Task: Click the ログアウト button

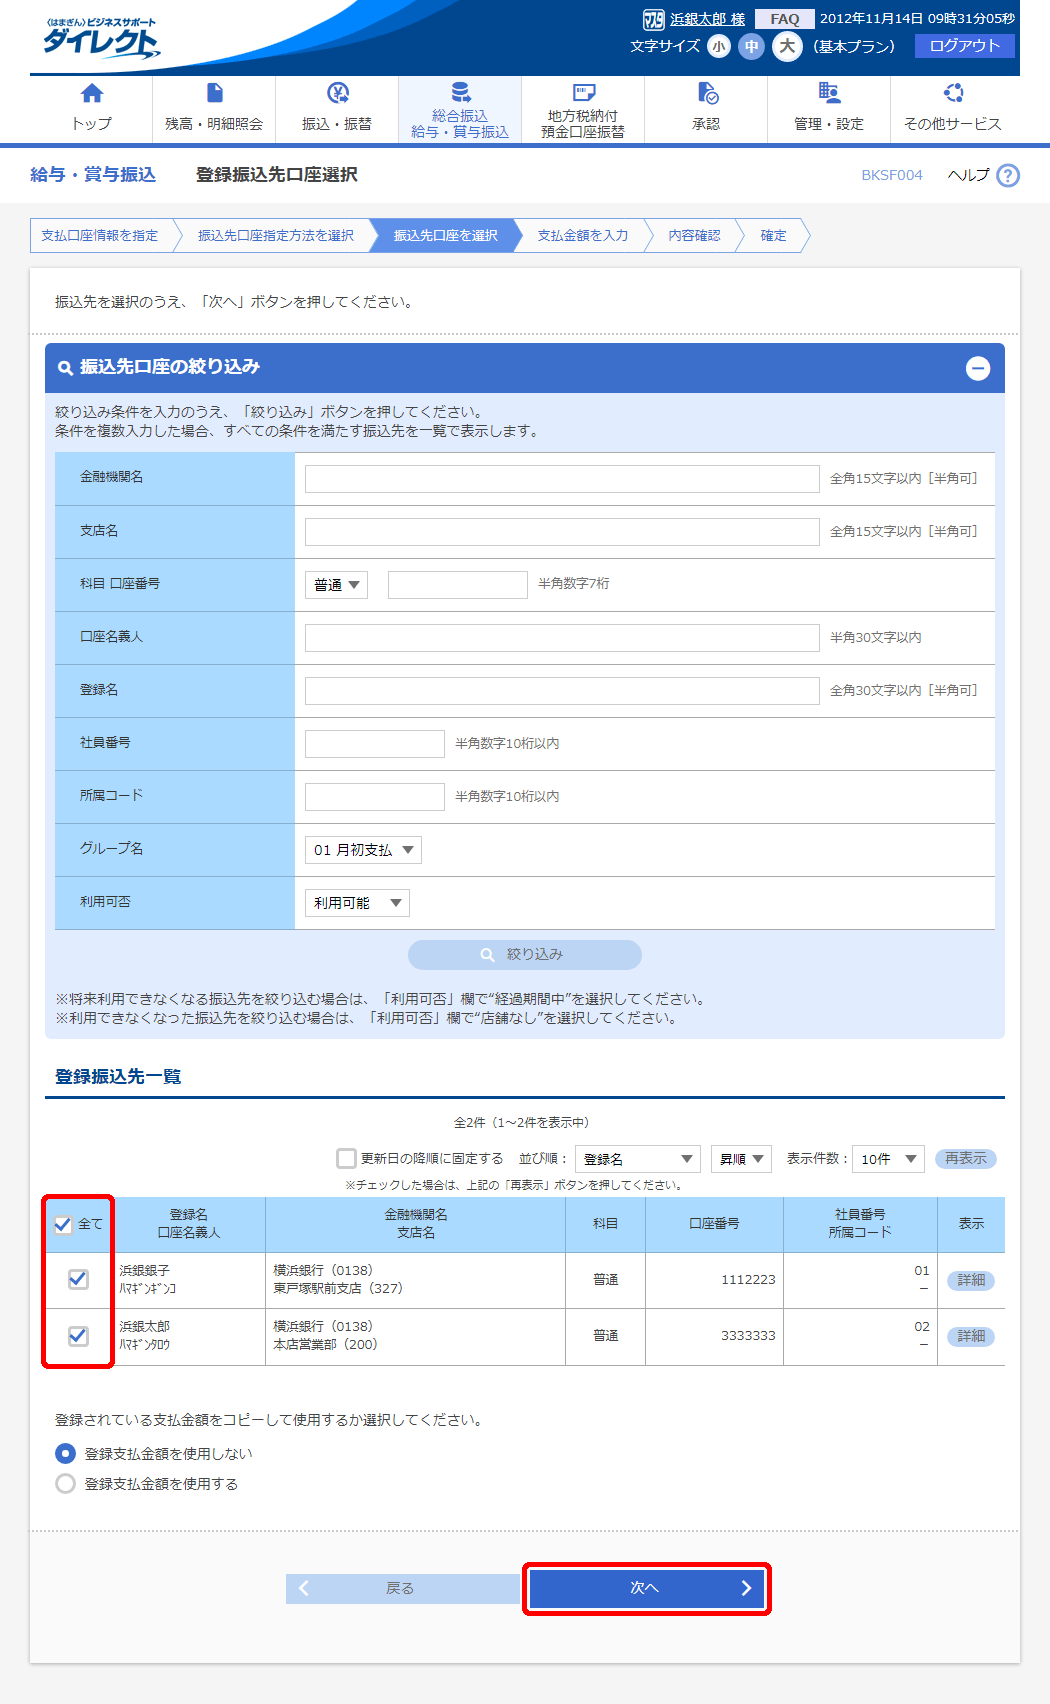Action: [x=964, y=46]
